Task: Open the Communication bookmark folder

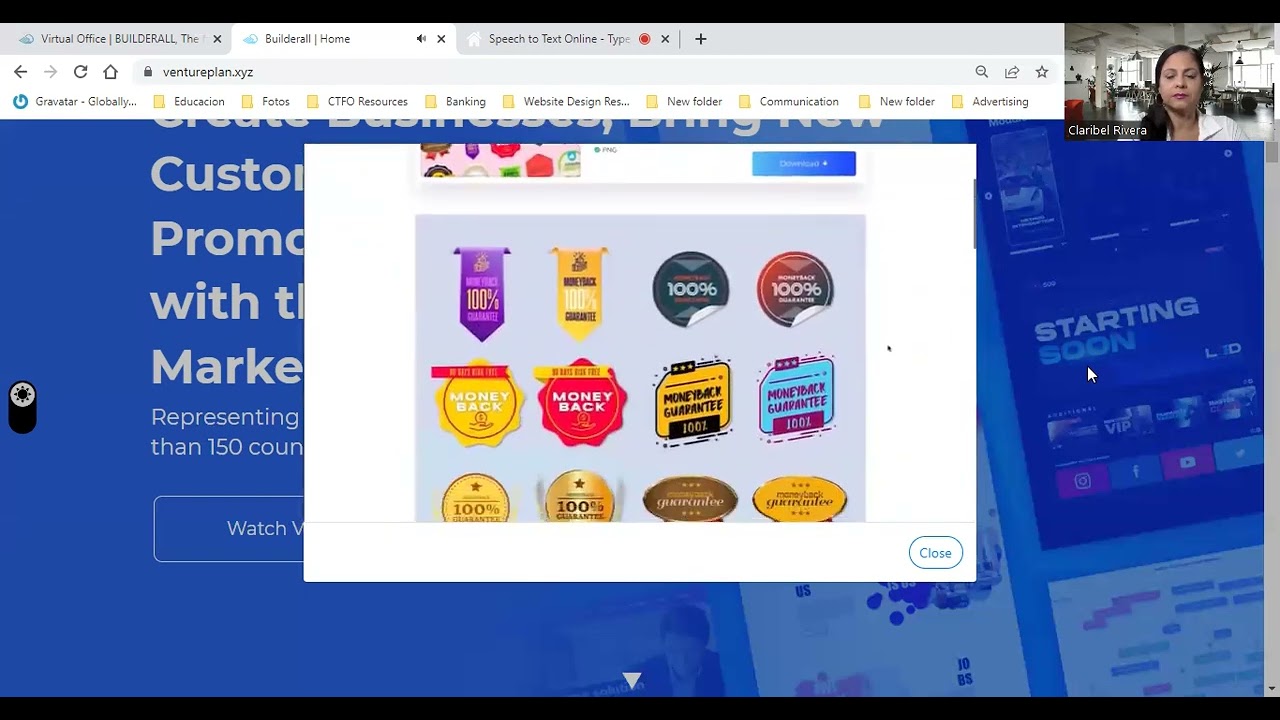Action: [x=788, y=101]
